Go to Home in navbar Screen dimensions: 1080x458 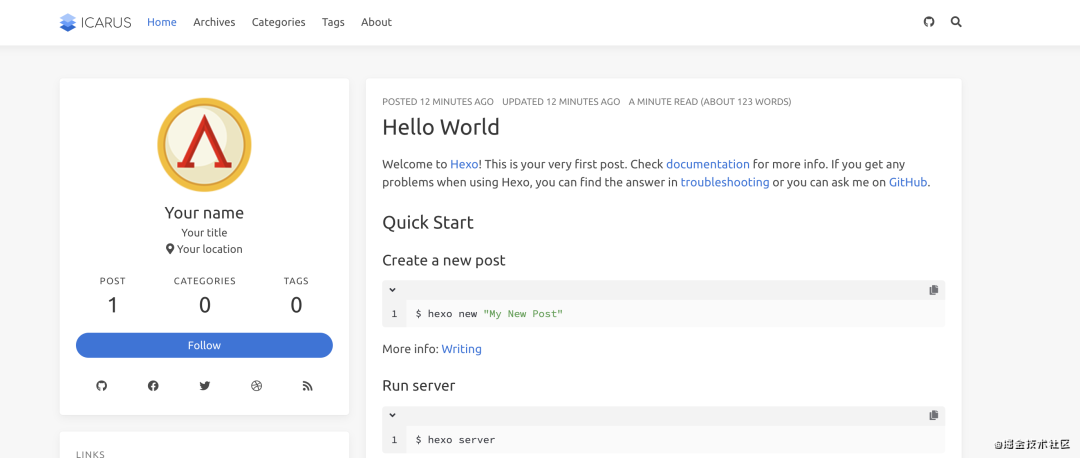(x=162, y=22)
